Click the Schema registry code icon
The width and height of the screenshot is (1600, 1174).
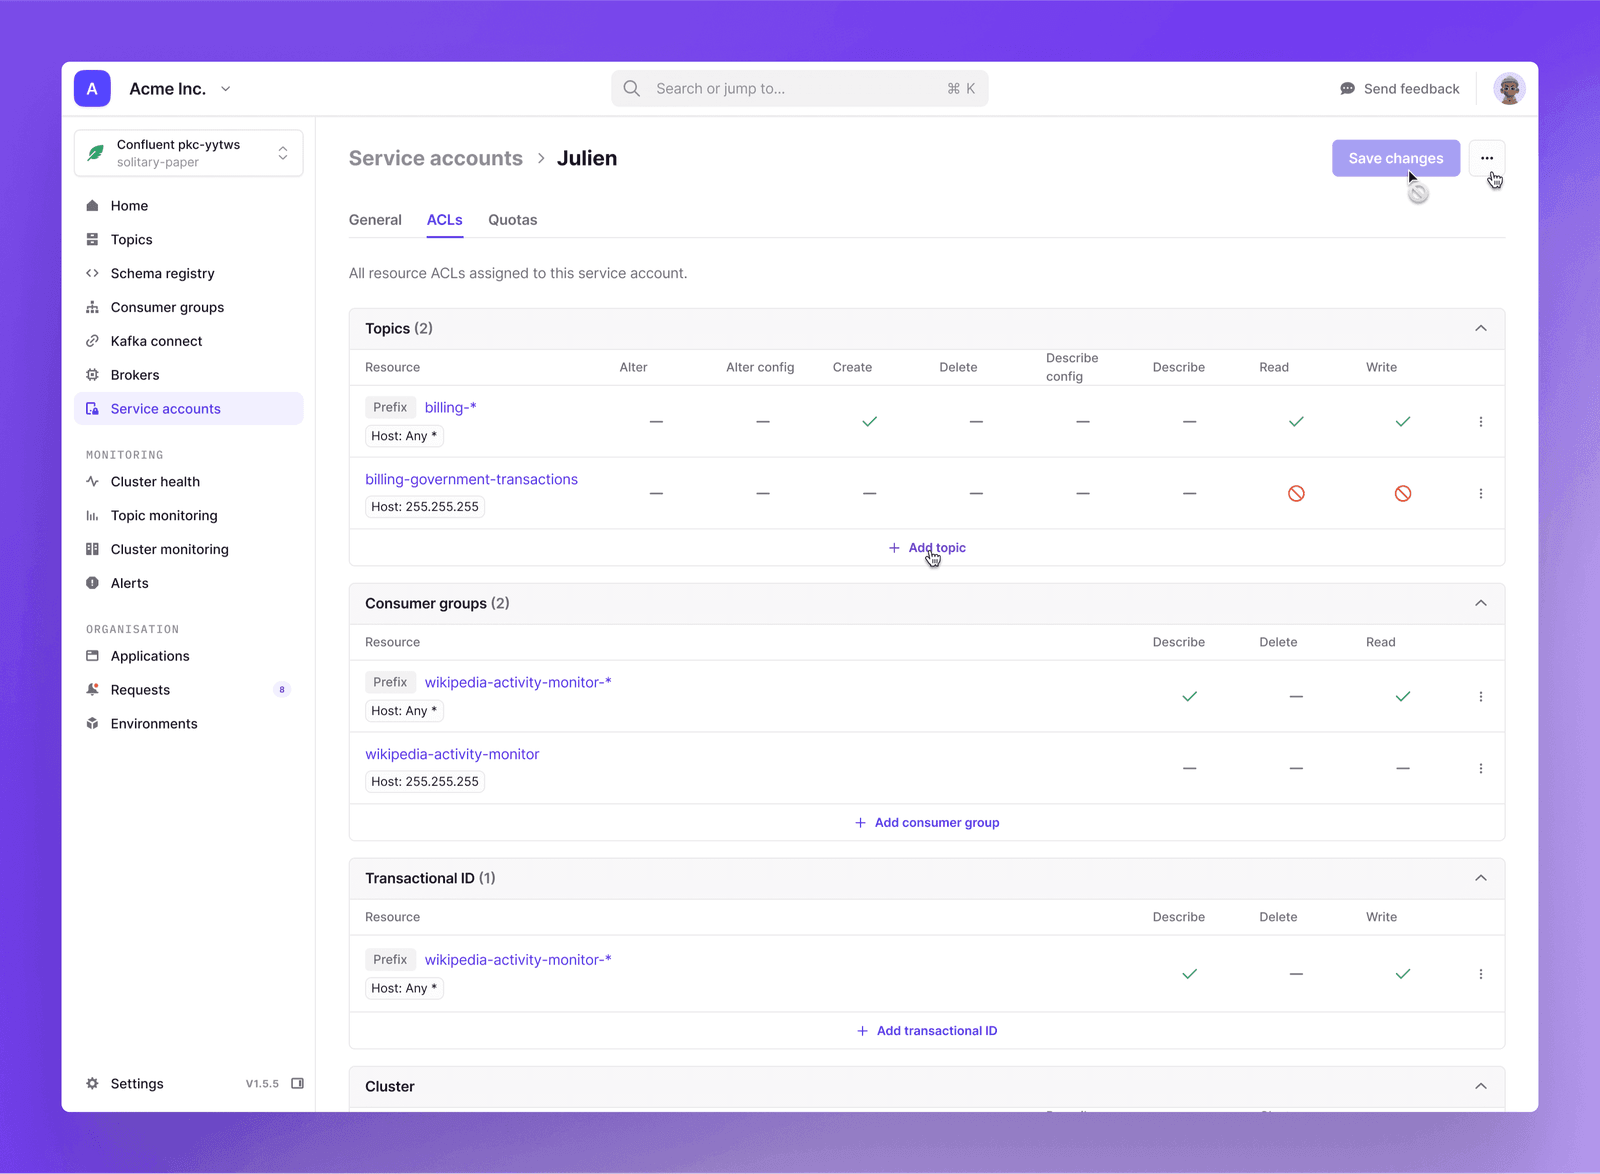point(92,273)
